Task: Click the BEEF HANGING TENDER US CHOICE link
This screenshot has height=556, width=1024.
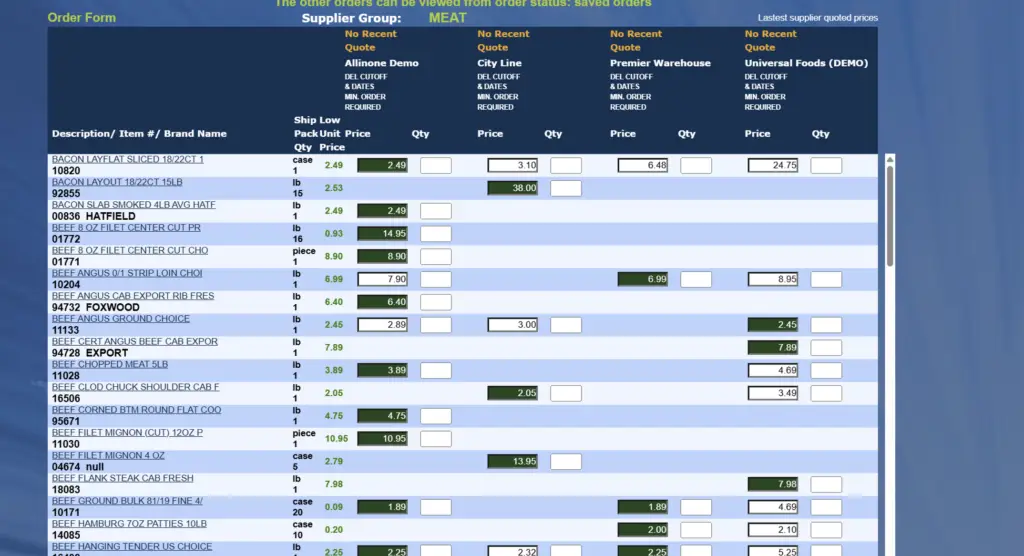Action: (x=131, y=547)
